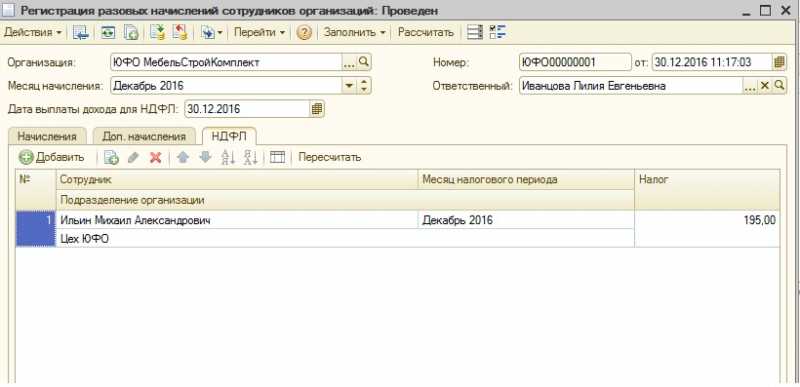Click the table columns settings icon
The image size is (800, 387).
pos(277,158)
